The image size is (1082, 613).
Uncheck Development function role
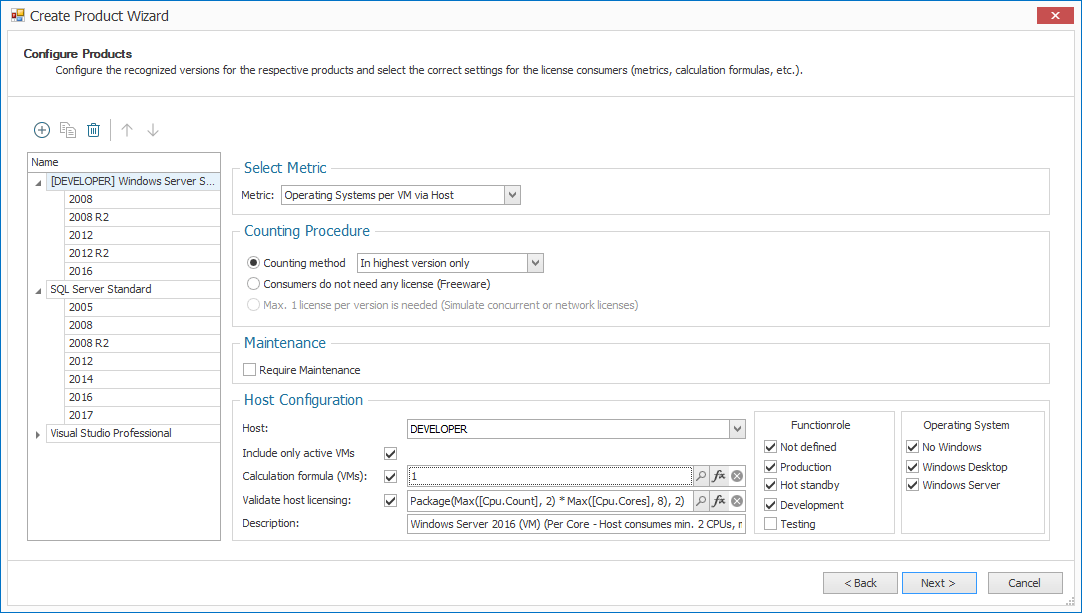(x=771, y=505)
